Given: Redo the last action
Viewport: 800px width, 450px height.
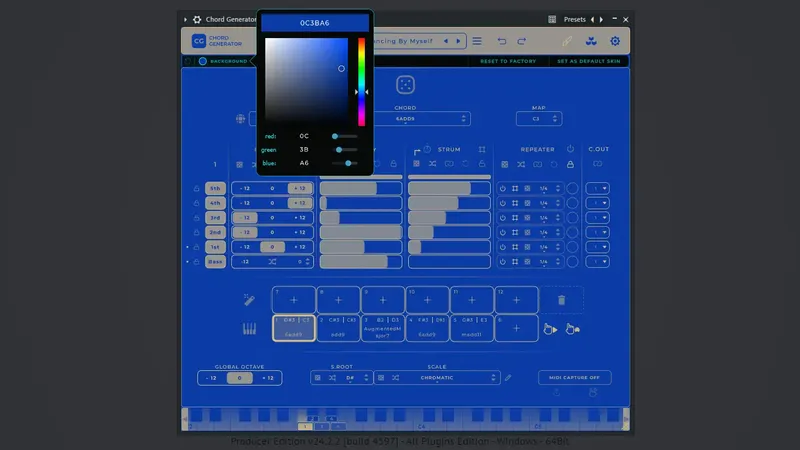Looking at the screenshot, I should coord(521,41).
